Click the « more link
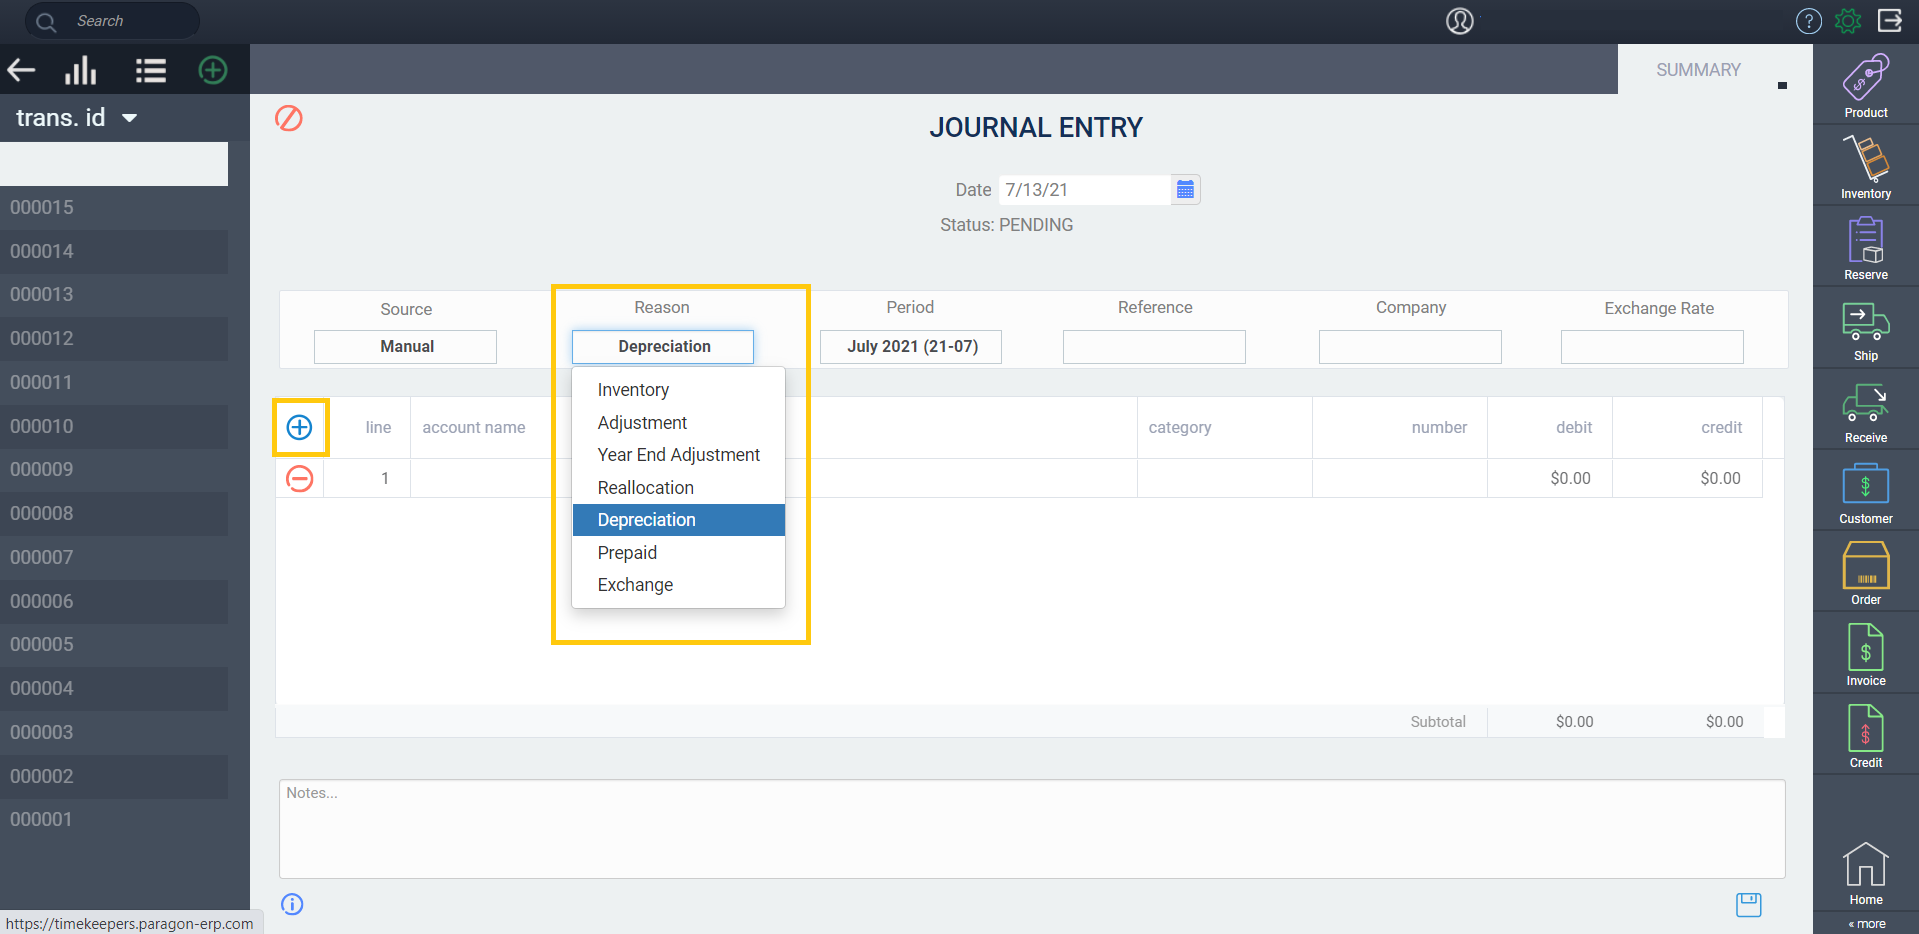The width and height of the screenshot is (1919, 934). [1867, 924]
